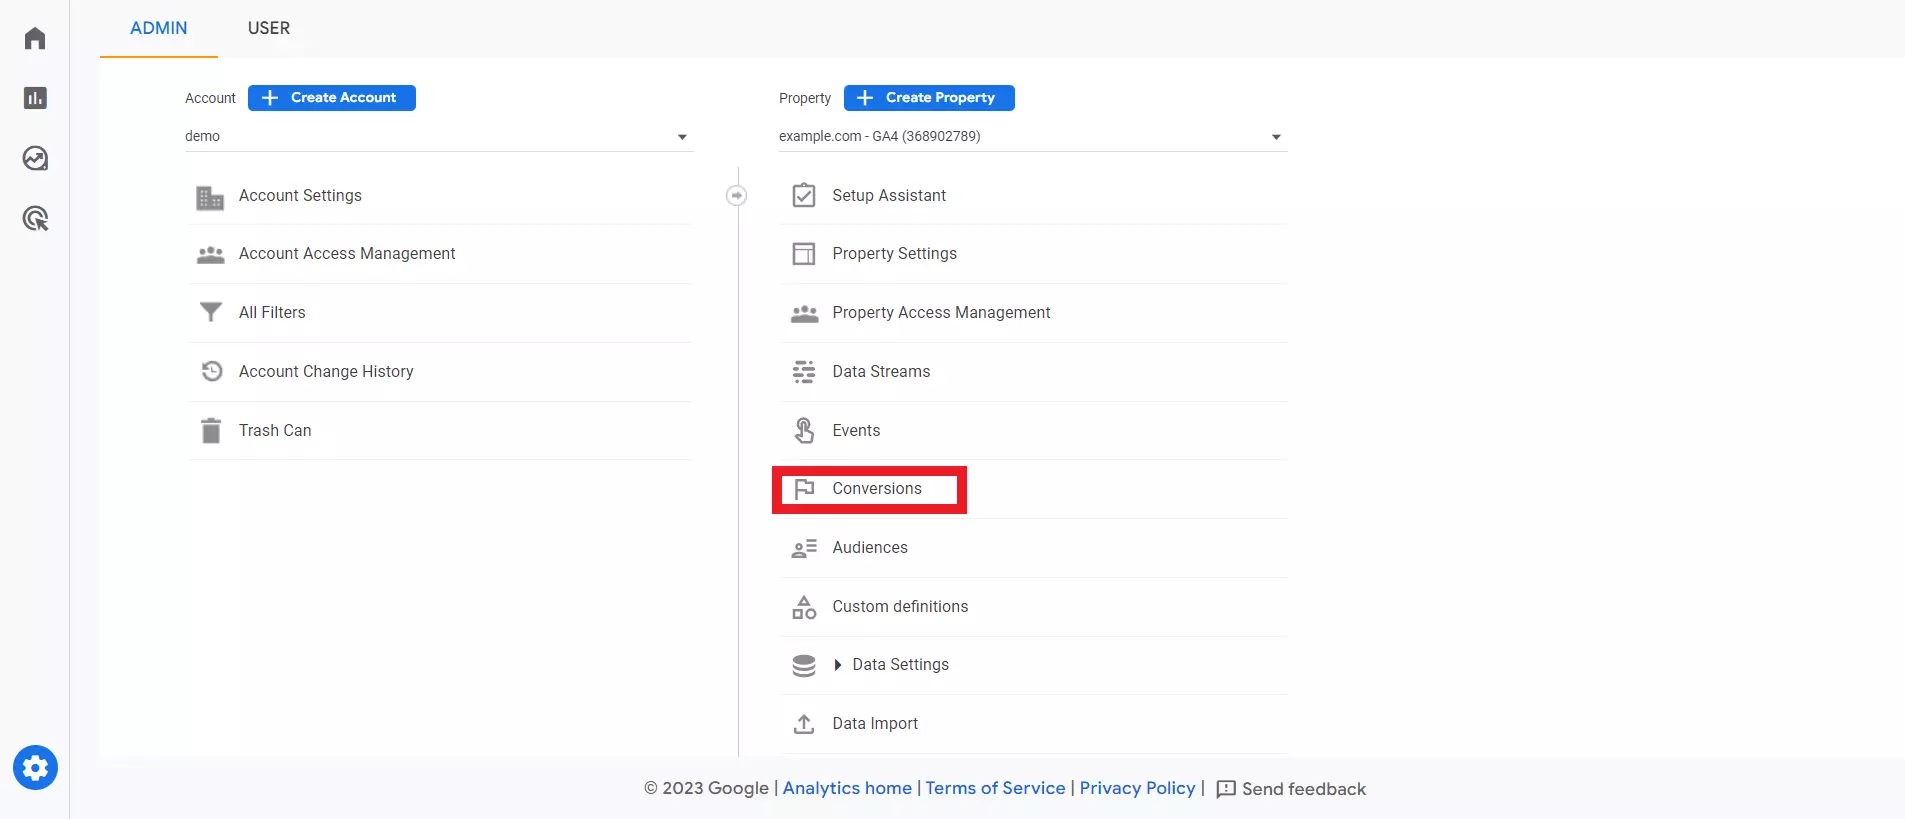1905x819 pixels.
Task: Select the ADMIN tab
Action: click(x=159, y=28)
